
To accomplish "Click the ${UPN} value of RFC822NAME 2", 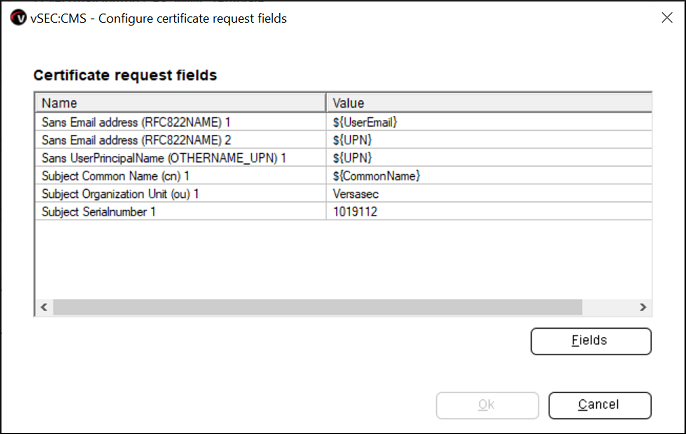I will tap(489, 140).
